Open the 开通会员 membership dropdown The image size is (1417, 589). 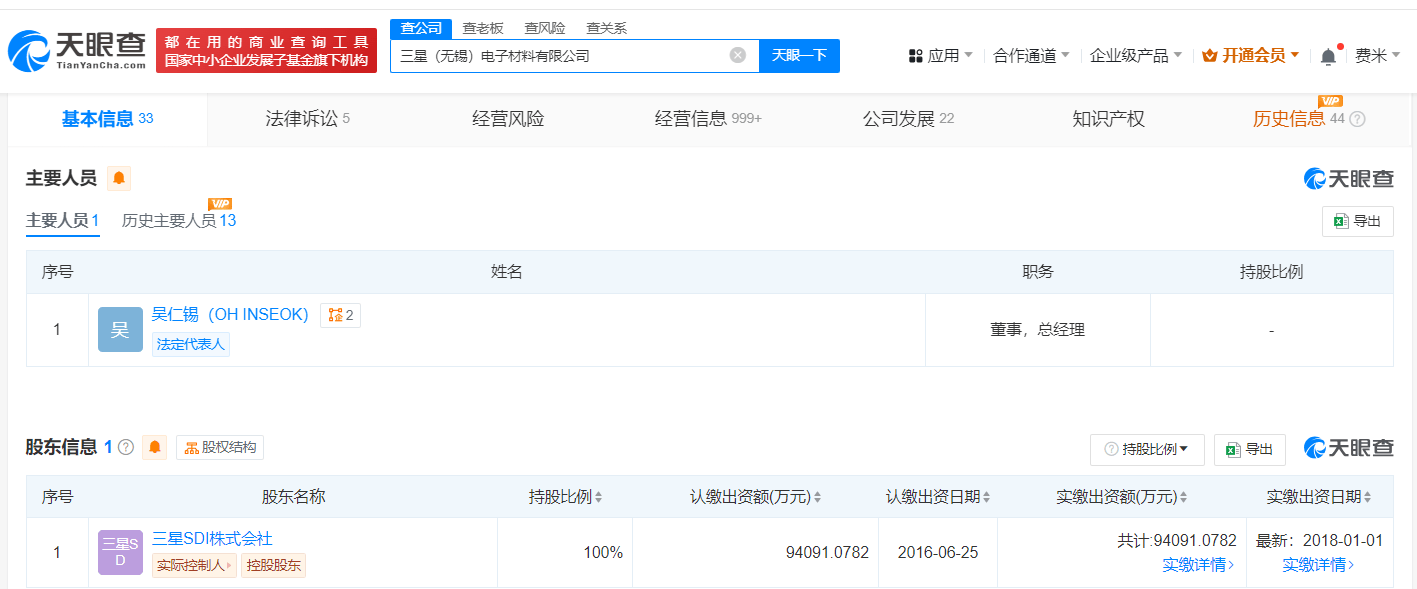[x=1251, y=56]
